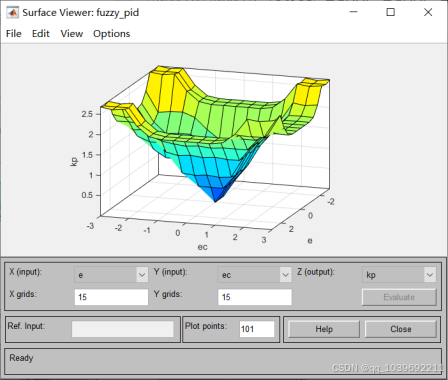The height and width of the screenshot is (380, 448).
Task: Click the Help button
Action: pos(324,329)
